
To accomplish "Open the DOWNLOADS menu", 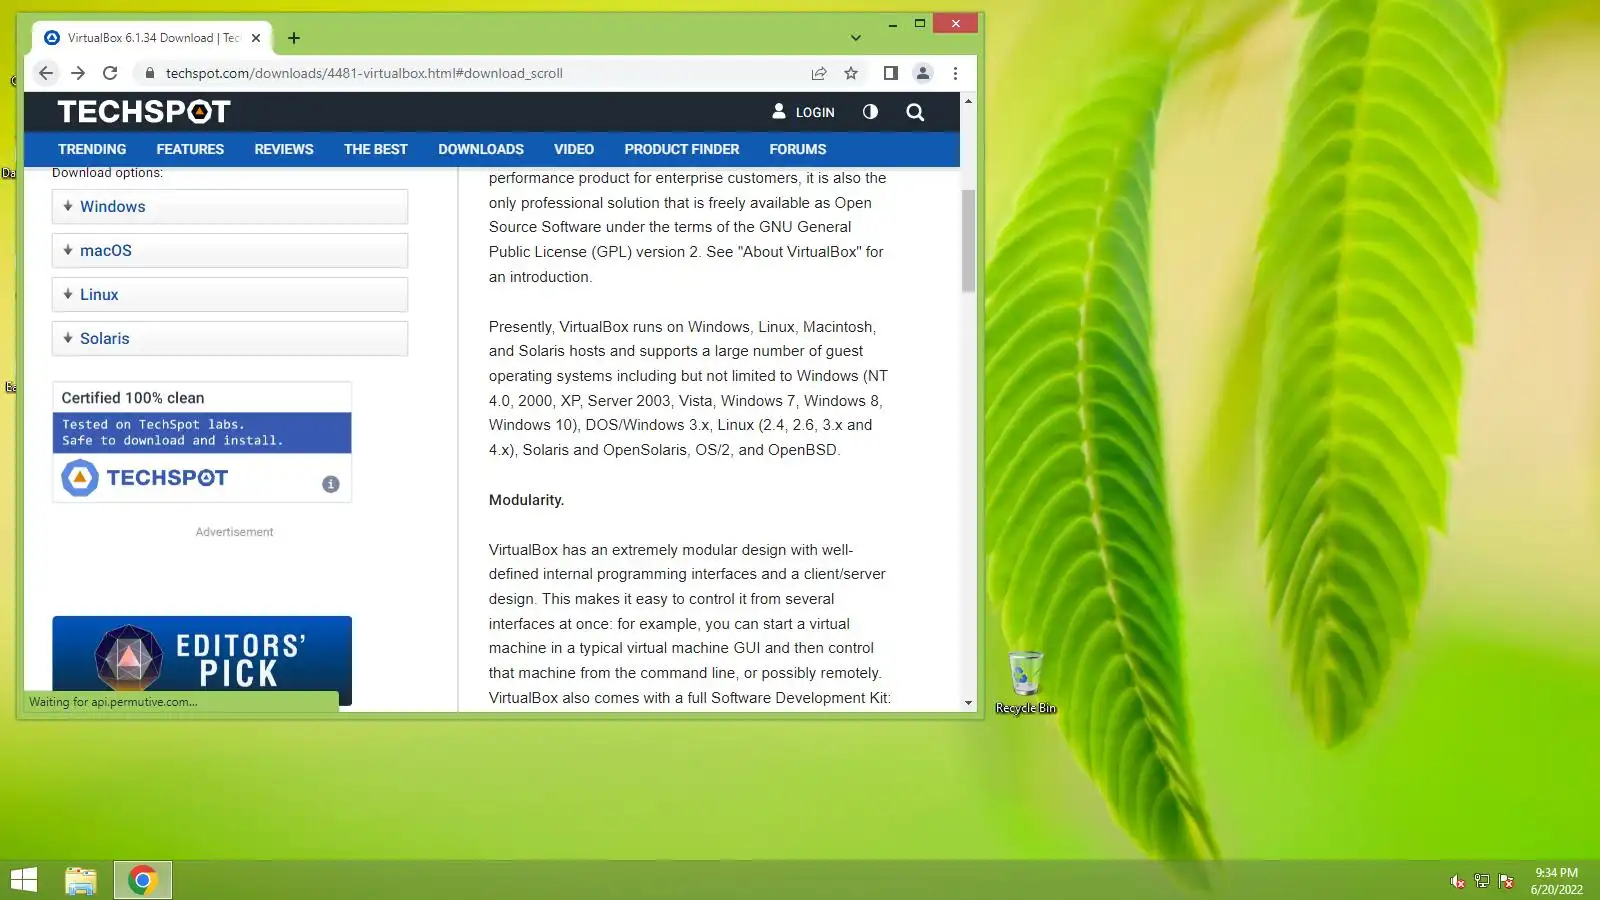I will 481,149.
